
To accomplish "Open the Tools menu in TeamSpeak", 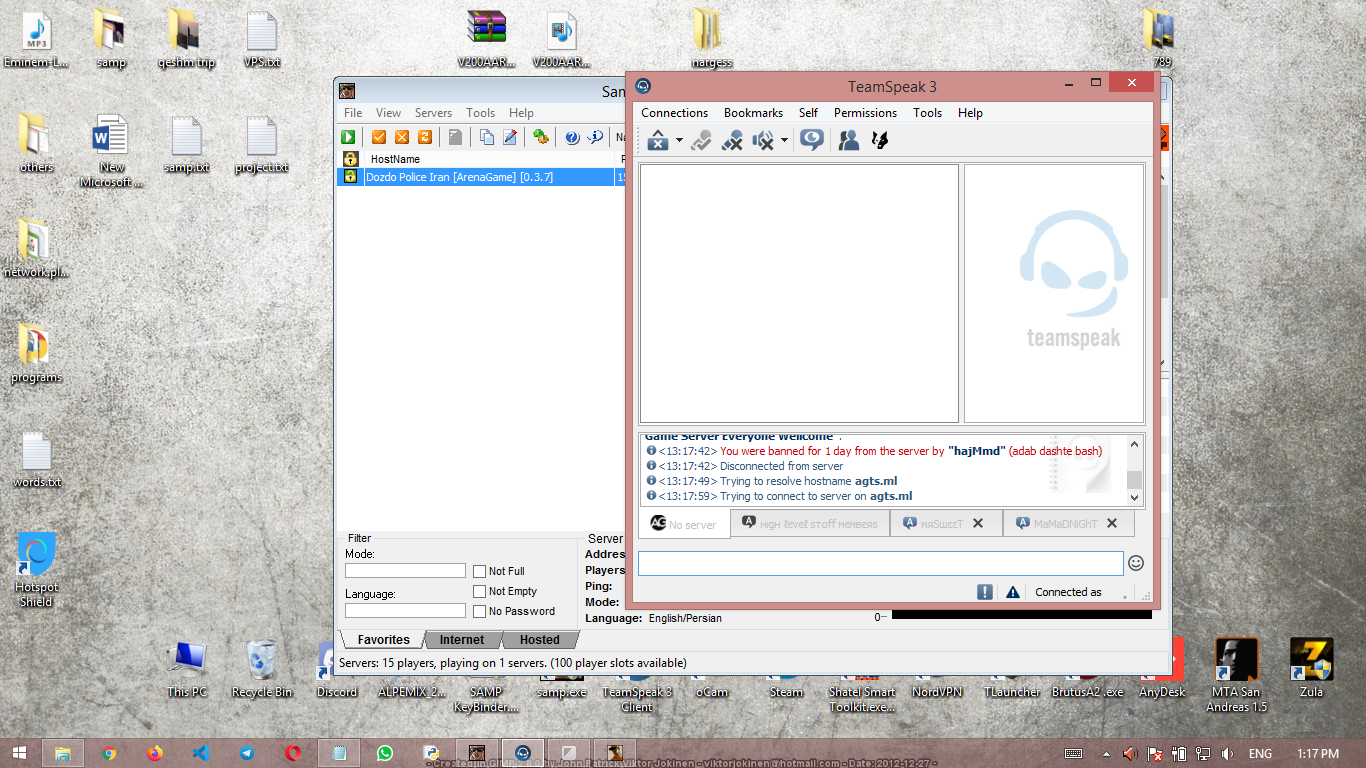I will [x=927, y=113].
